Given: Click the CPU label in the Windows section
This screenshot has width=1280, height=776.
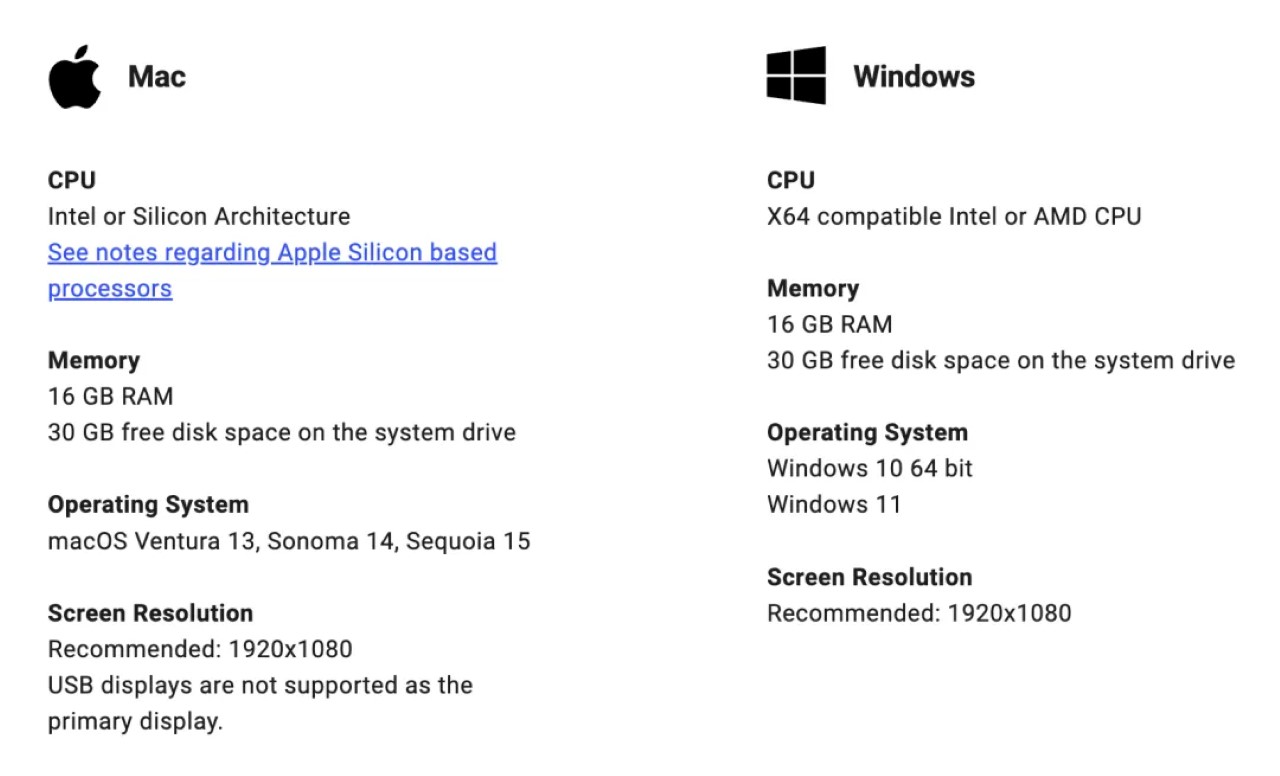Looking at the screenshot, I should click(791, 180).
